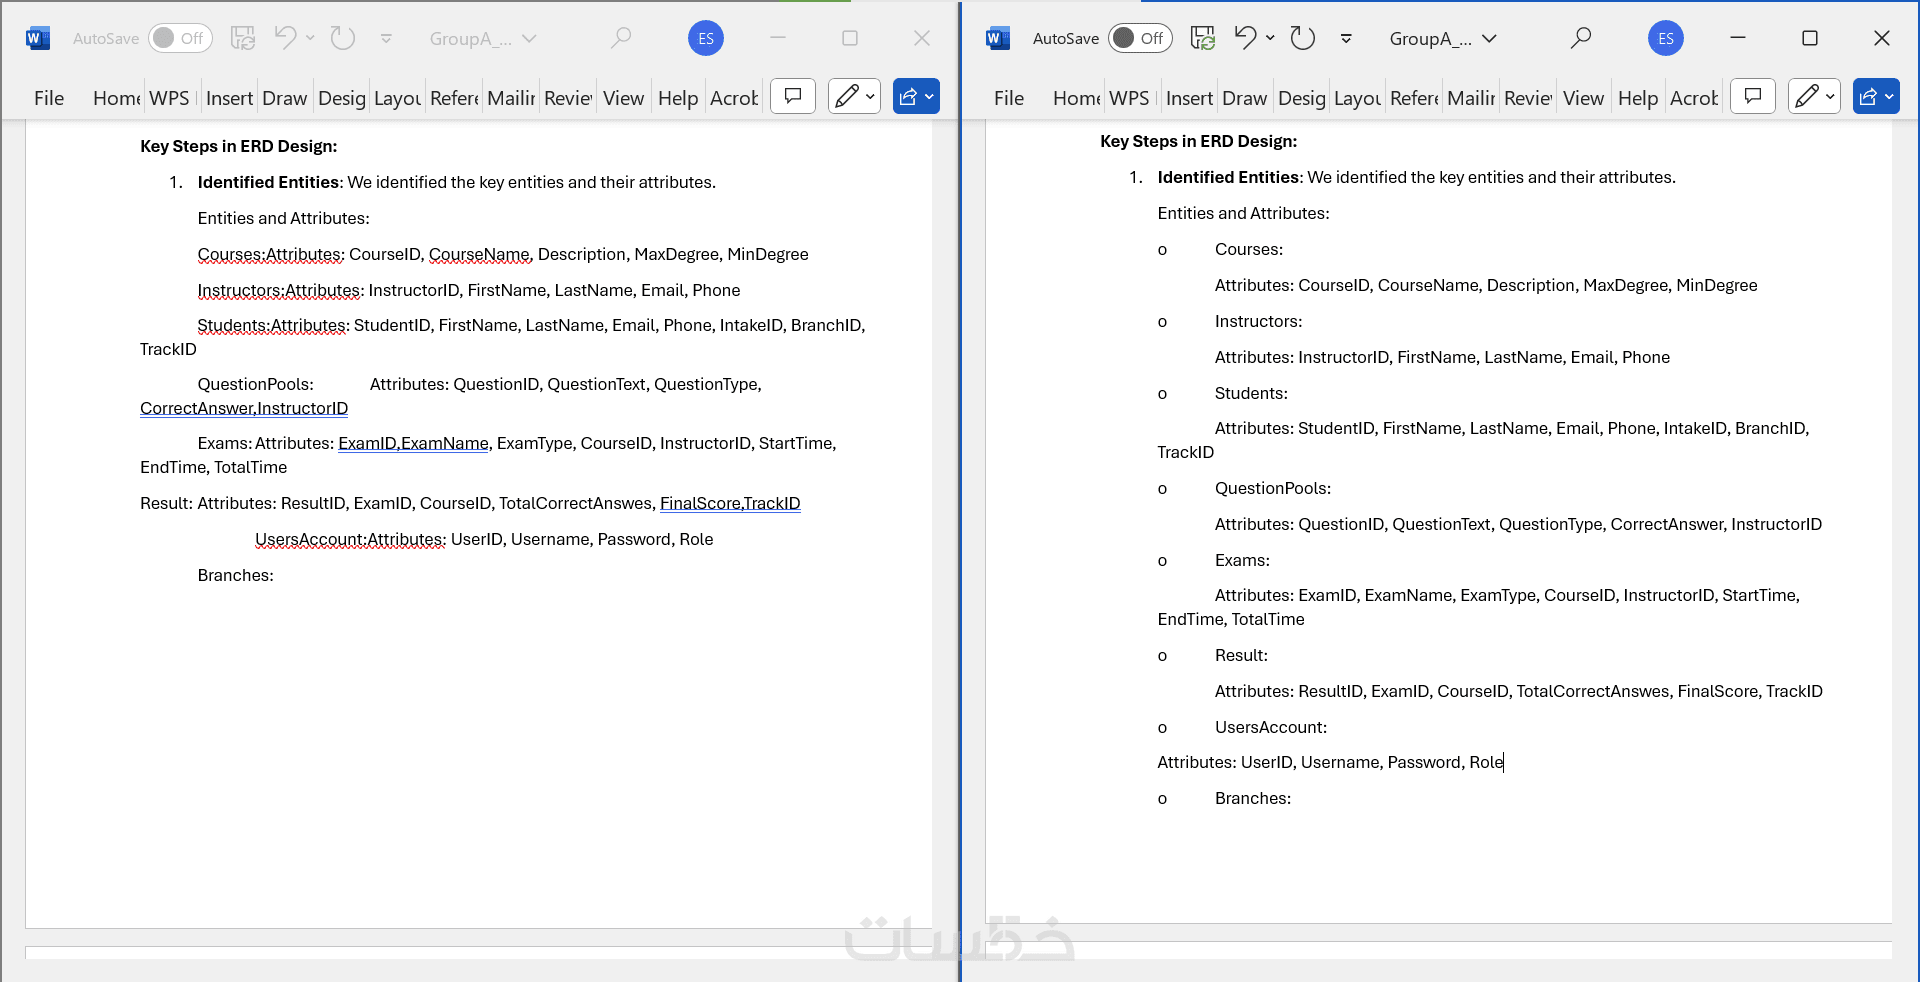The height and width of the screenshot is (982, 1920).
Task: Open View tab in left window
Action: [623, 98]
